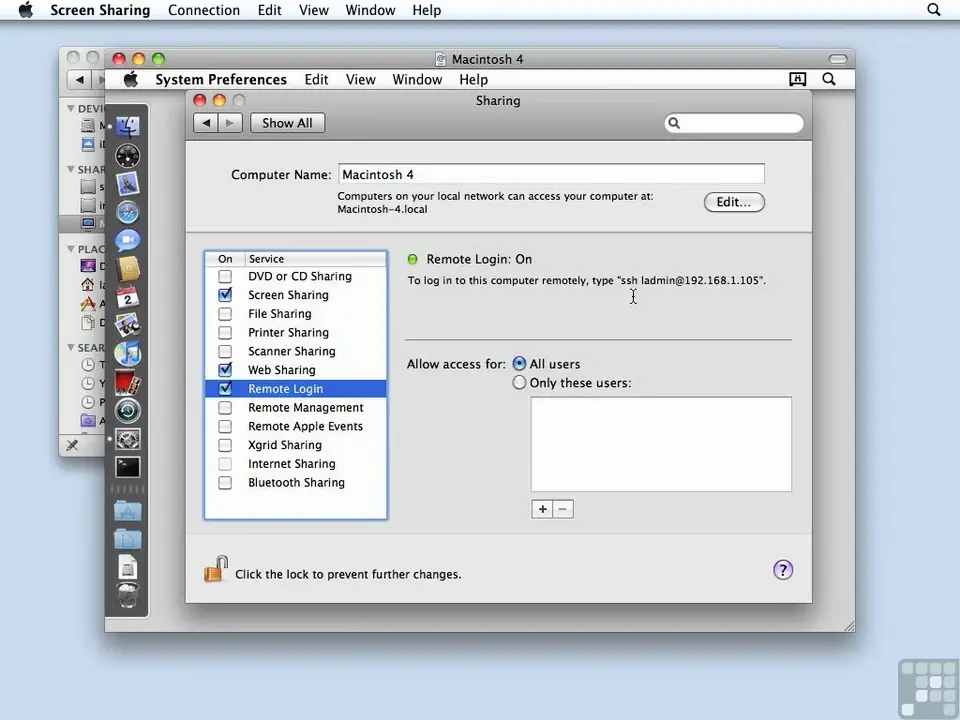This screenshot has width=960, height=720.
Task: Open Mail from the Dock
Action: point(128,184)
